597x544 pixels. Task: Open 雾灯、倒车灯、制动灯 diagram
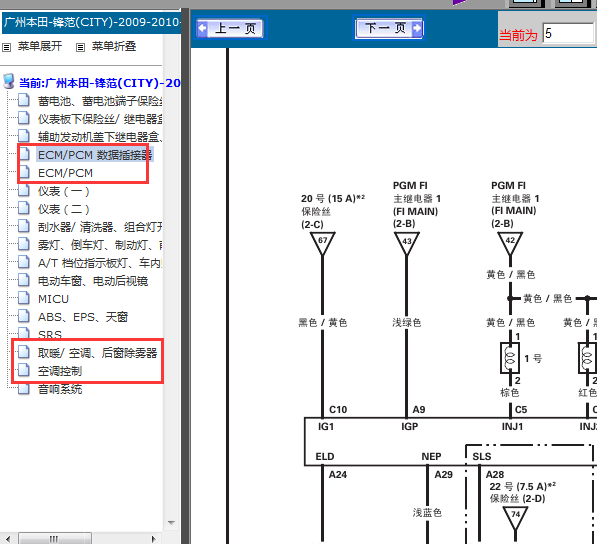[x=101, y=245]
